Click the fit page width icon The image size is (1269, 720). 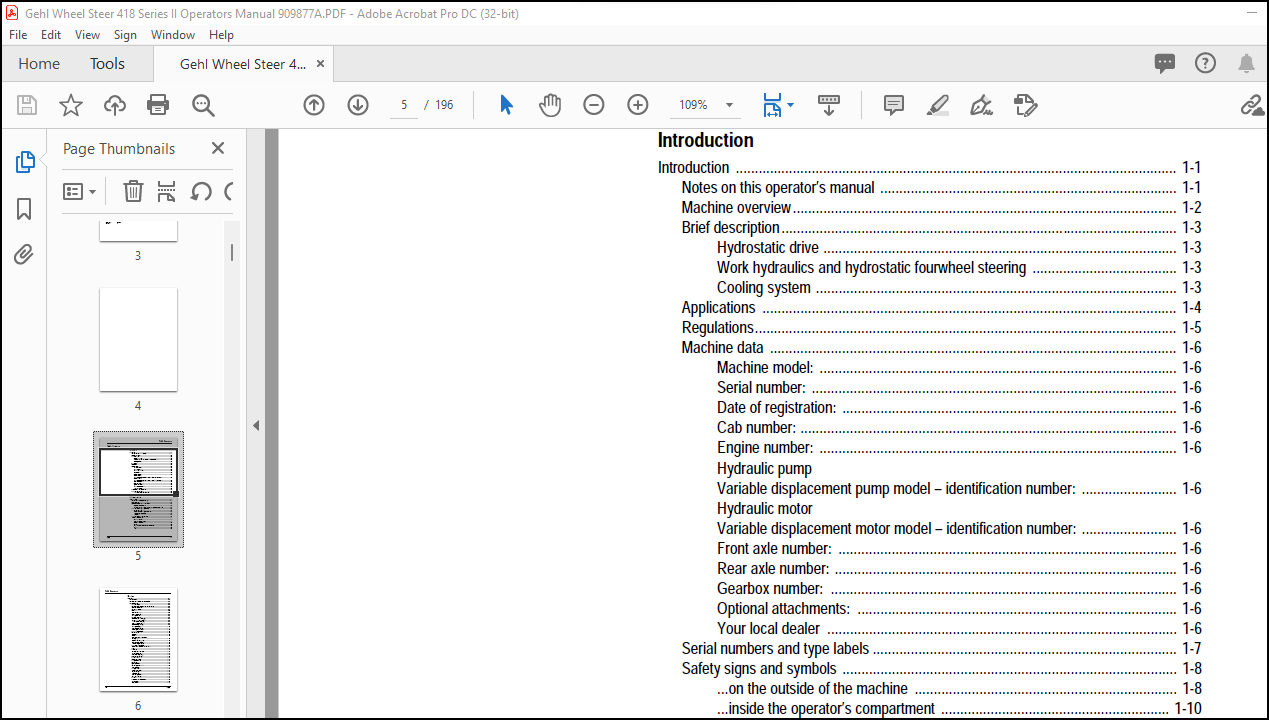pos(772,105)
